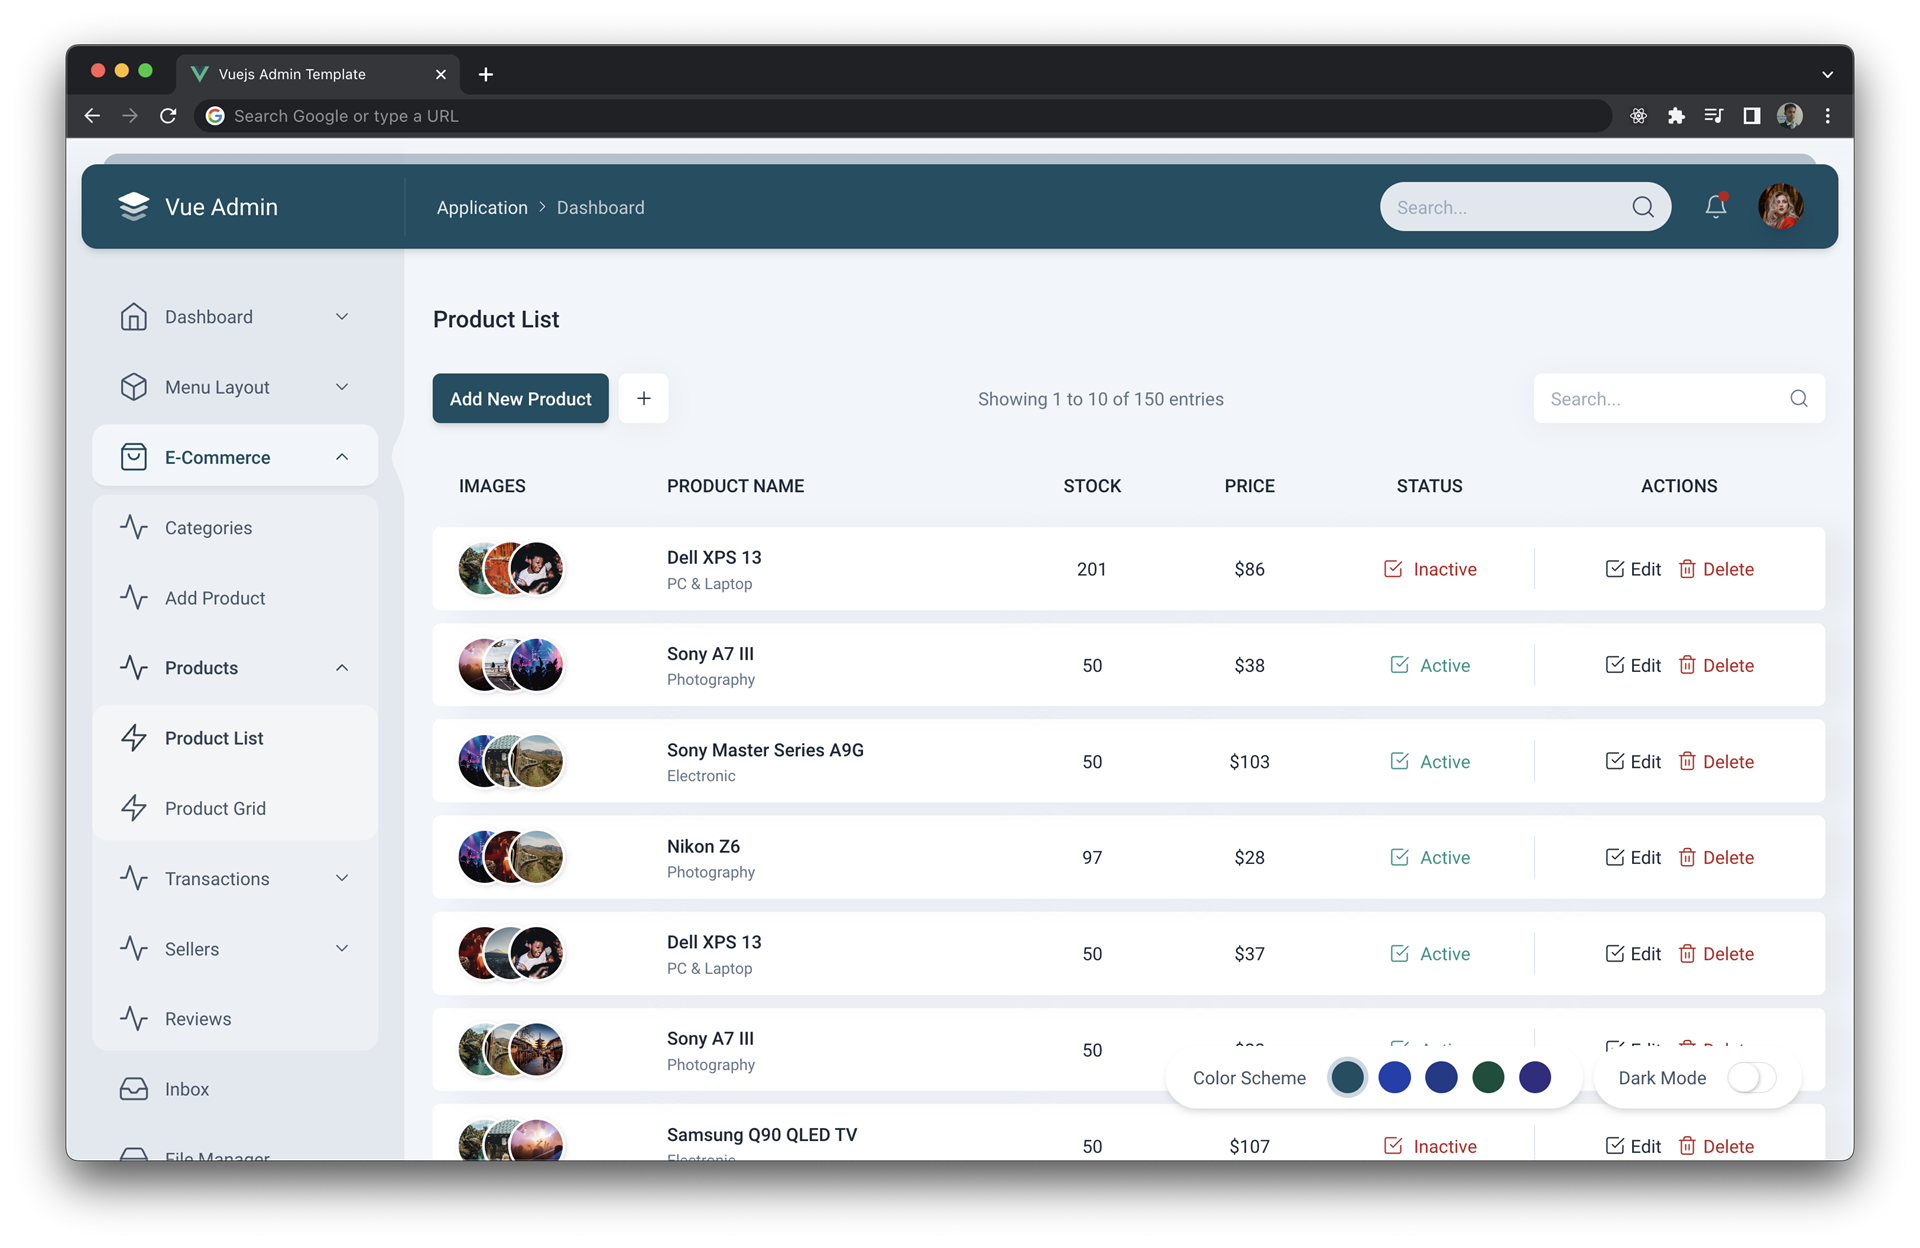Screen dimensions: 1920x1248
Task: Open the browser extensions puzzle icon
Action: (x=1676, y=116)
